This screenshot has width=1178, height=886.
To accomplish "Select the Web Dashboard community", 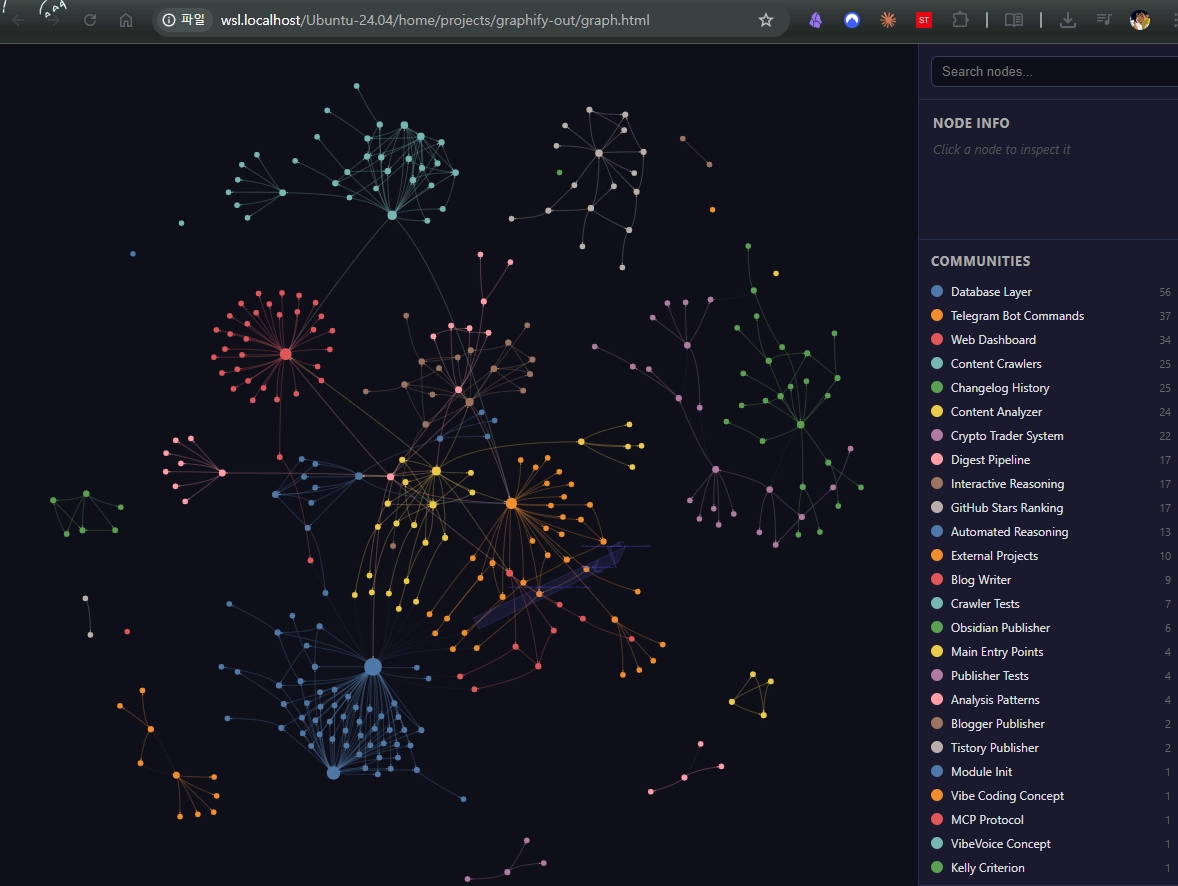I will [1050, 340].
